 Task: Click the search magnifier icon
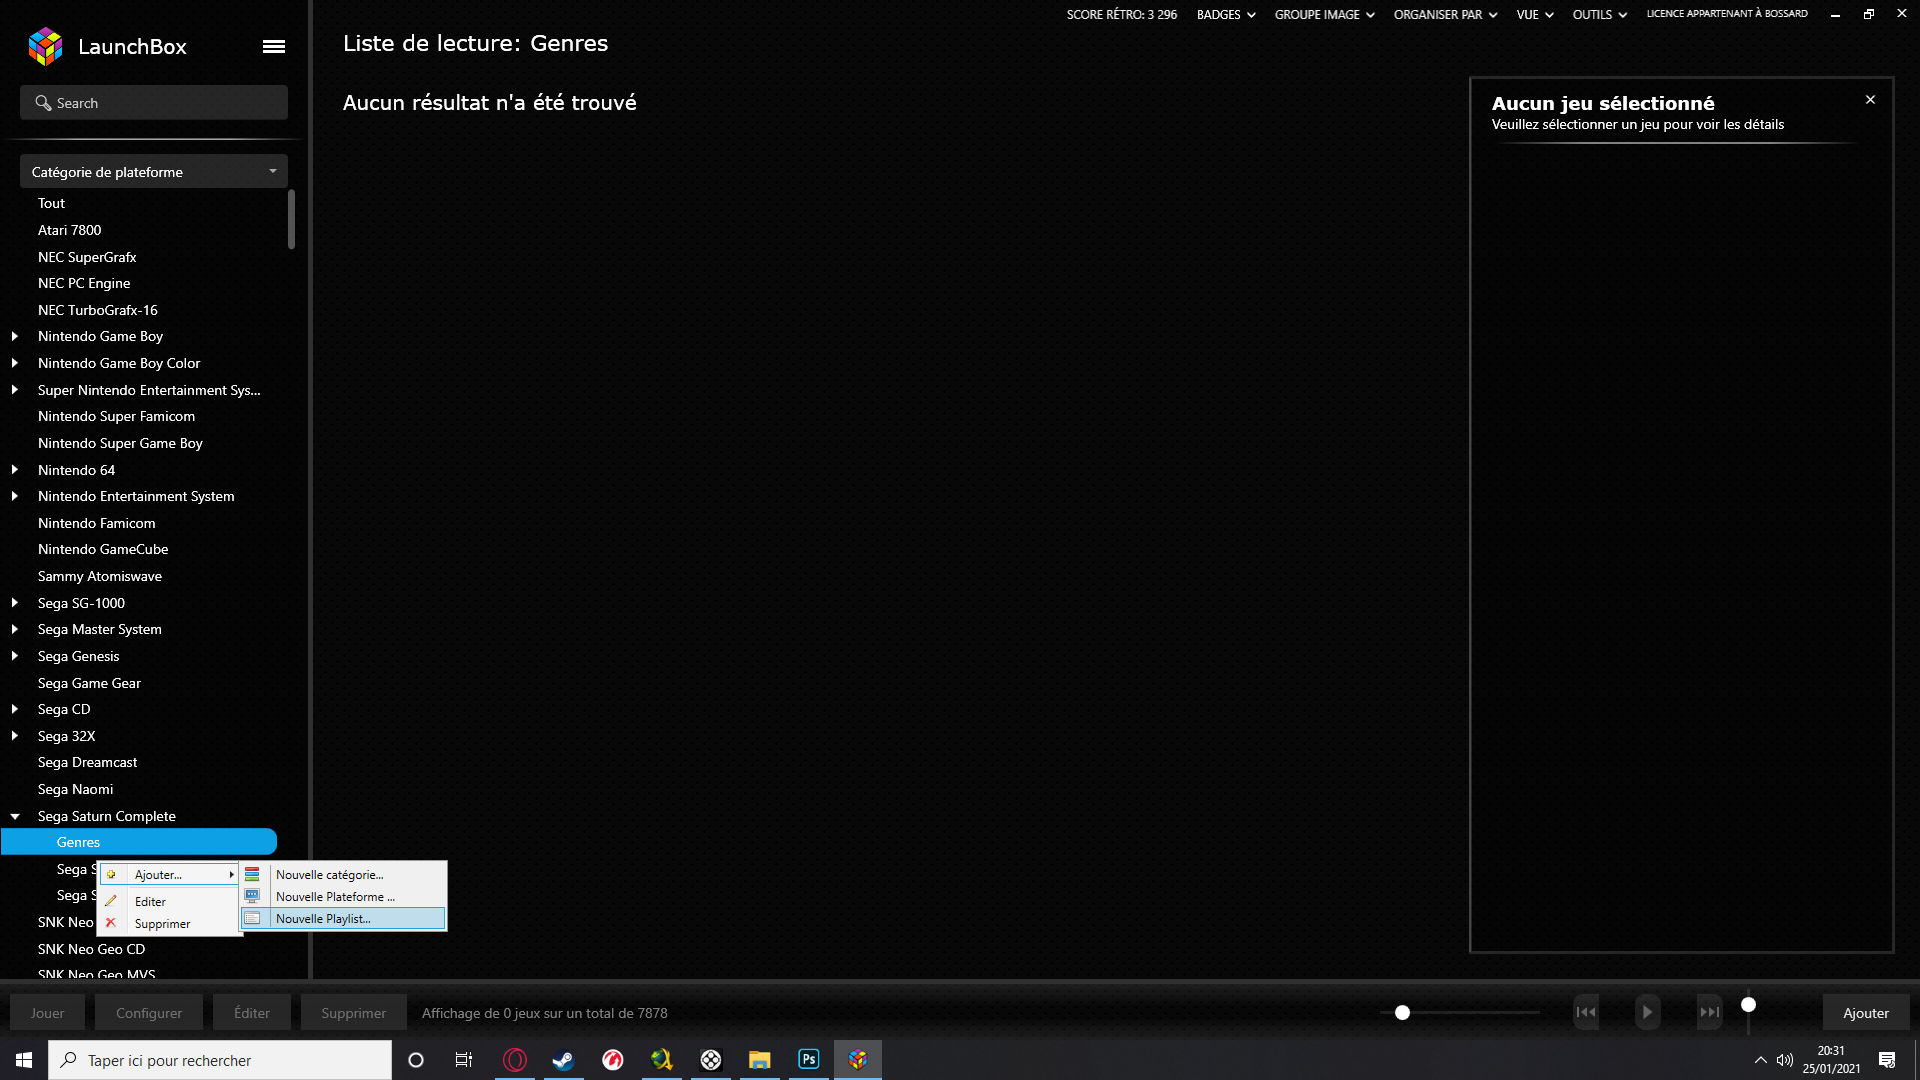tap(43, 103)
